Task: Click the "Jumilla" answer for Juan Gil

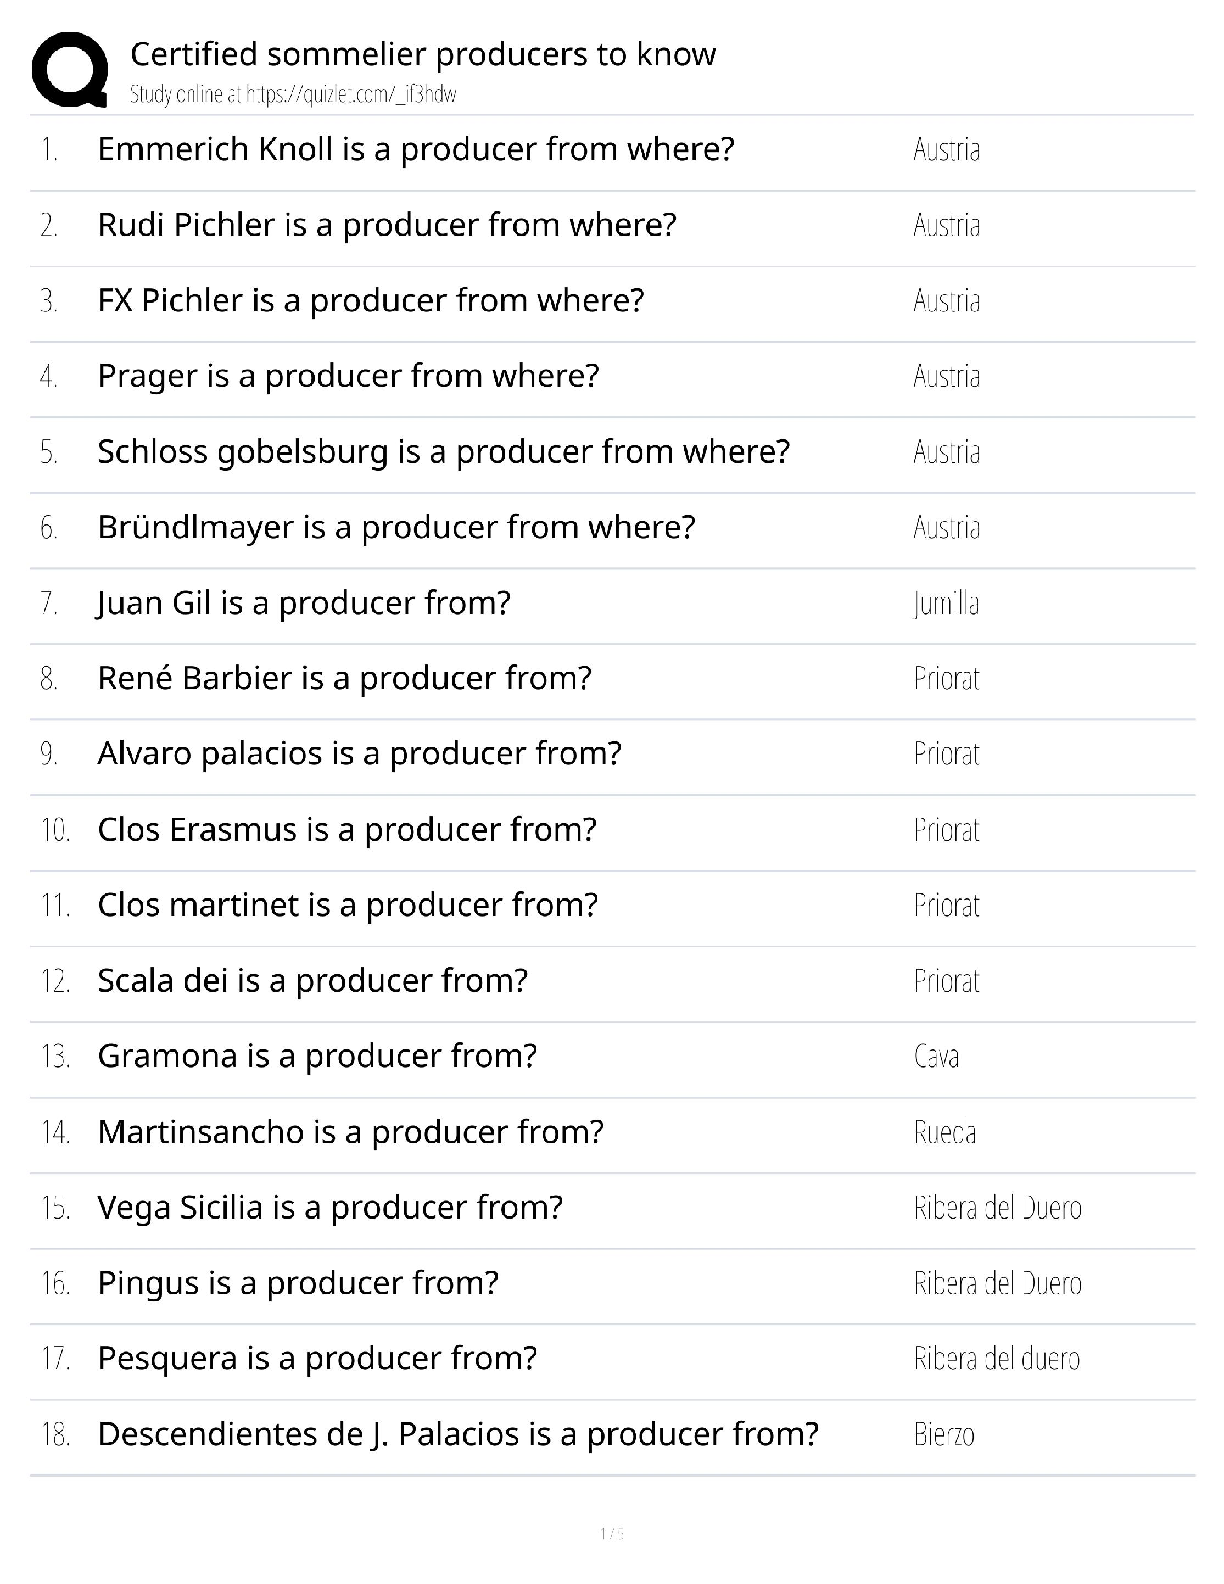Action: 946,604
